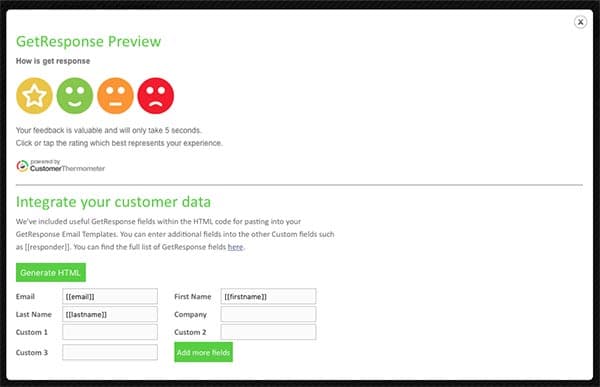Click the 'How is get response' text
The width and height of the screenshot is (600, 387).
pyautogui.click(x=53, y=61)
